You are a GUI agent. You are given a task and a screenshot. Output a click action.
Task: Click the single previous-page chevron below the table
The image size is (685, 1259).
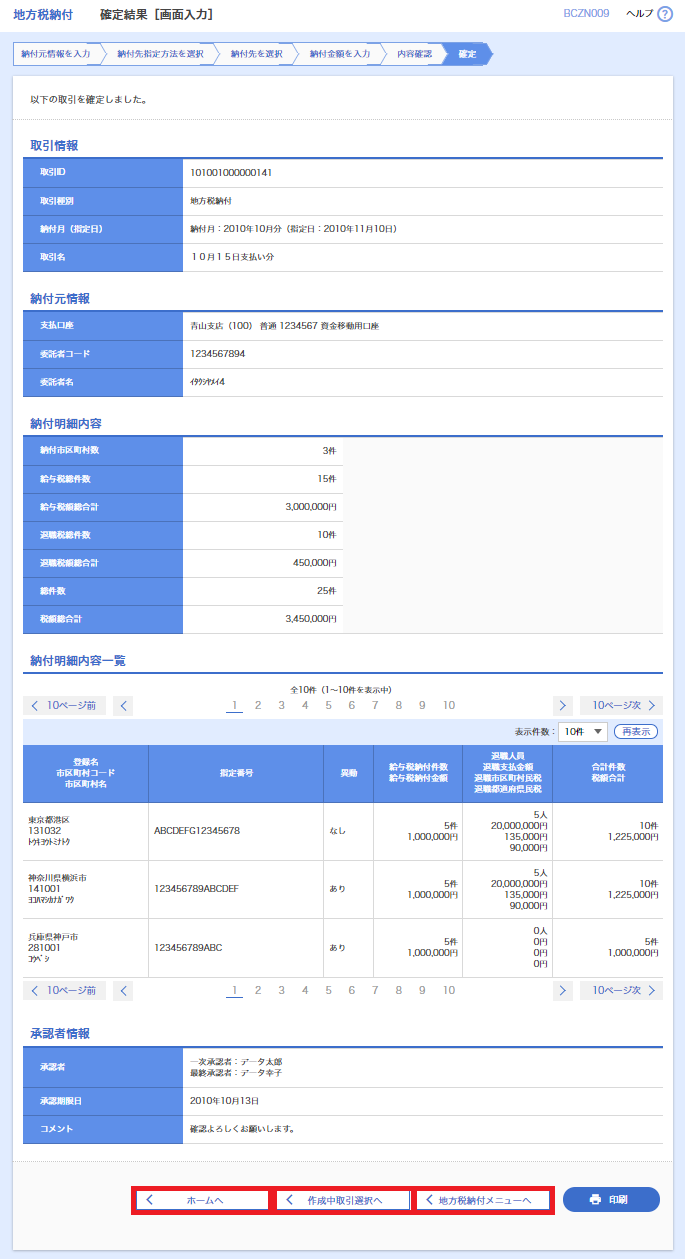point(123,991)
